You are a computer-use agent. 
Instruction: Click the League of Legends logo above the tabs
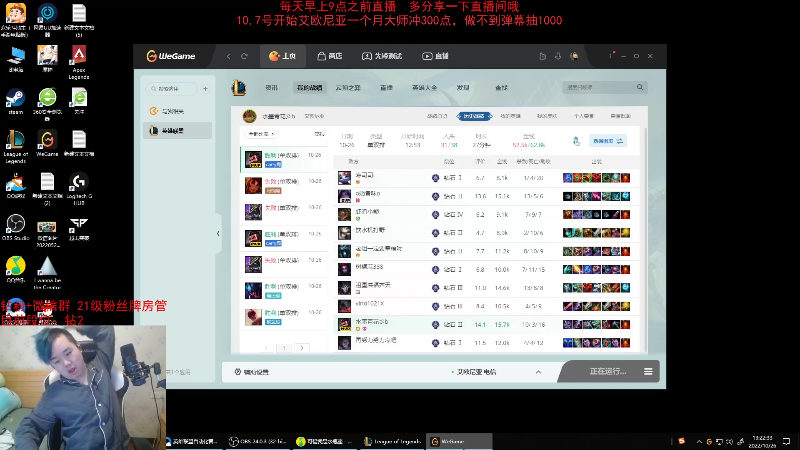click(x=238, y=88)
